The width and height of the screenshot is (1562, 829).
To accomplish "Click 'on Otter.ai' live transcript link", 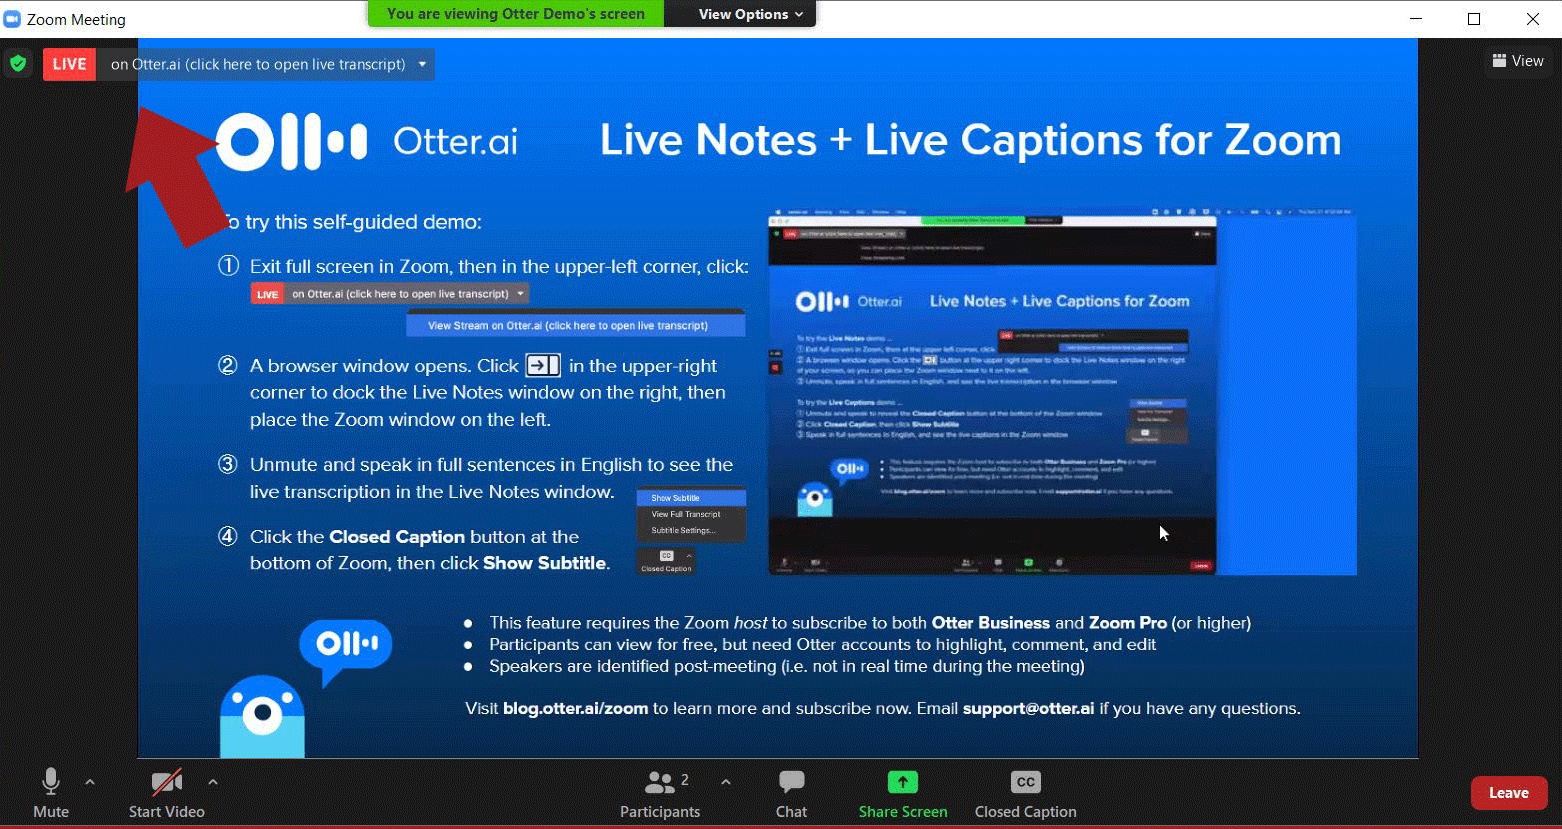I will click(x=257, y=64).
